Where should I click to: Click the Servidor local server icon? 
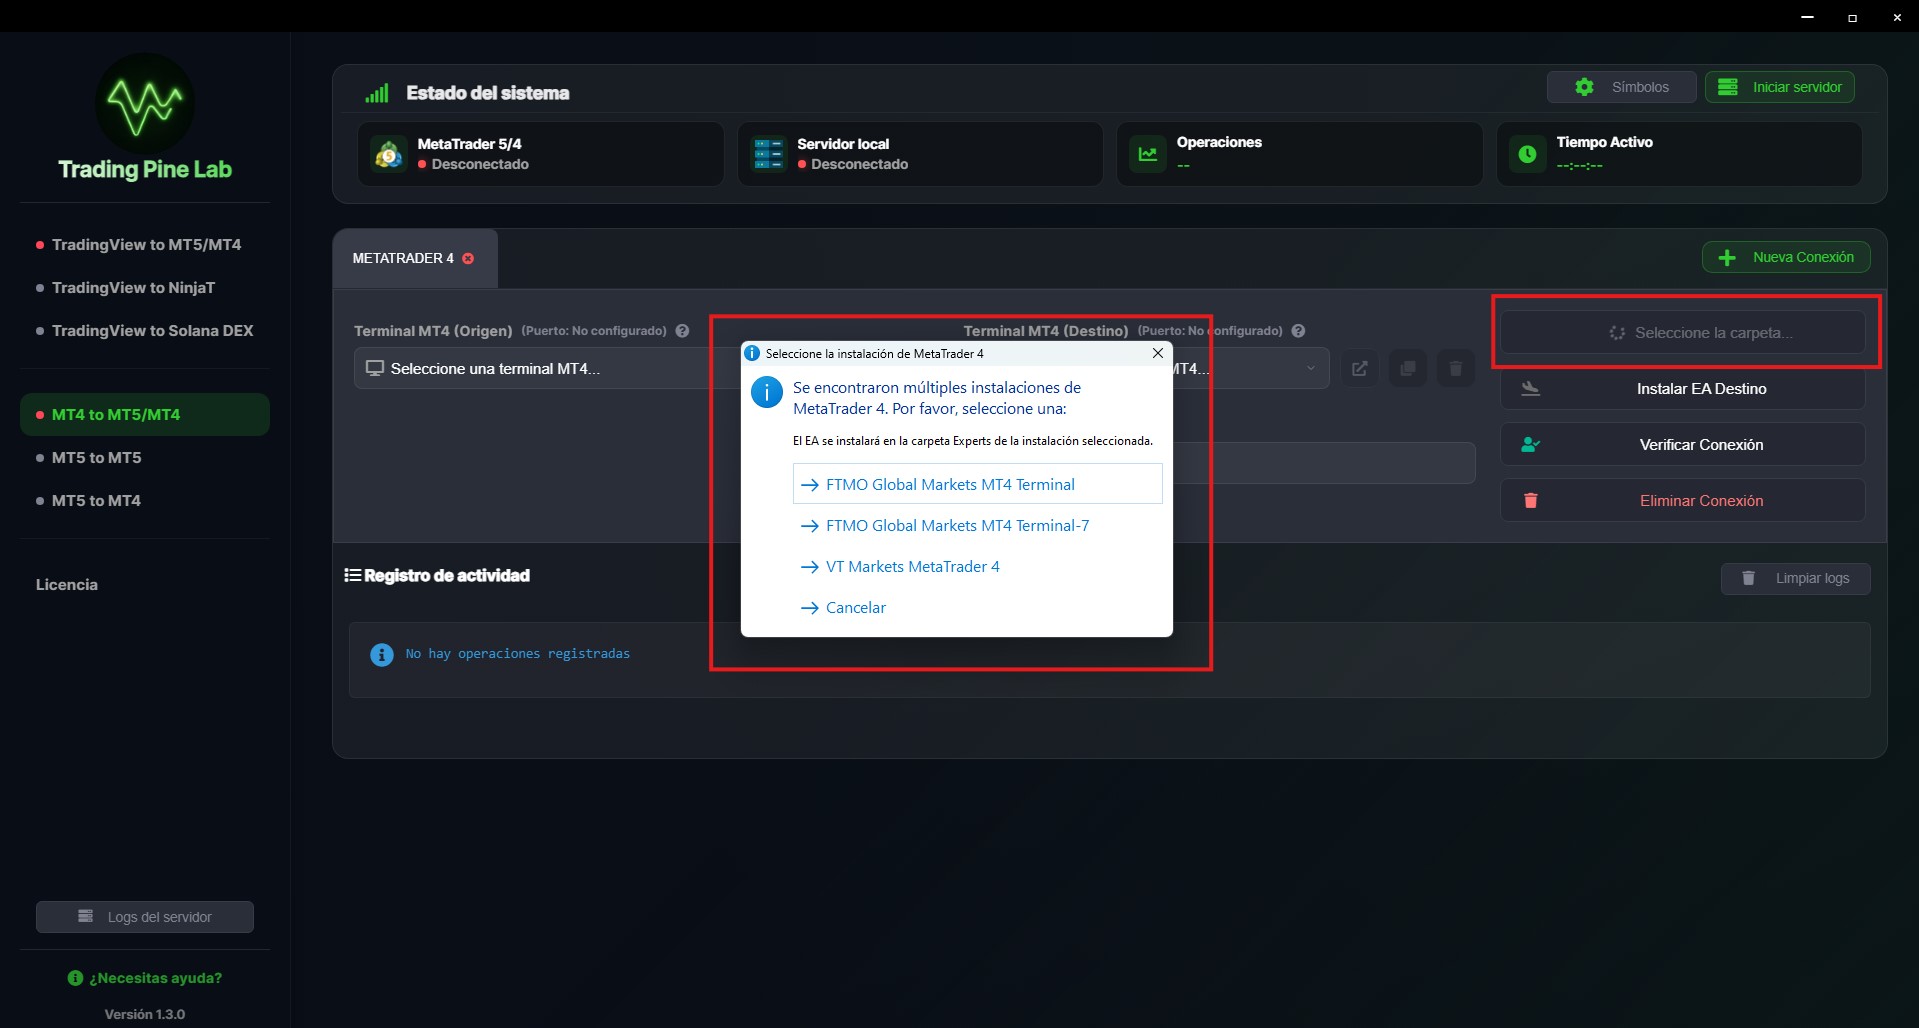[x=768, y=153]
